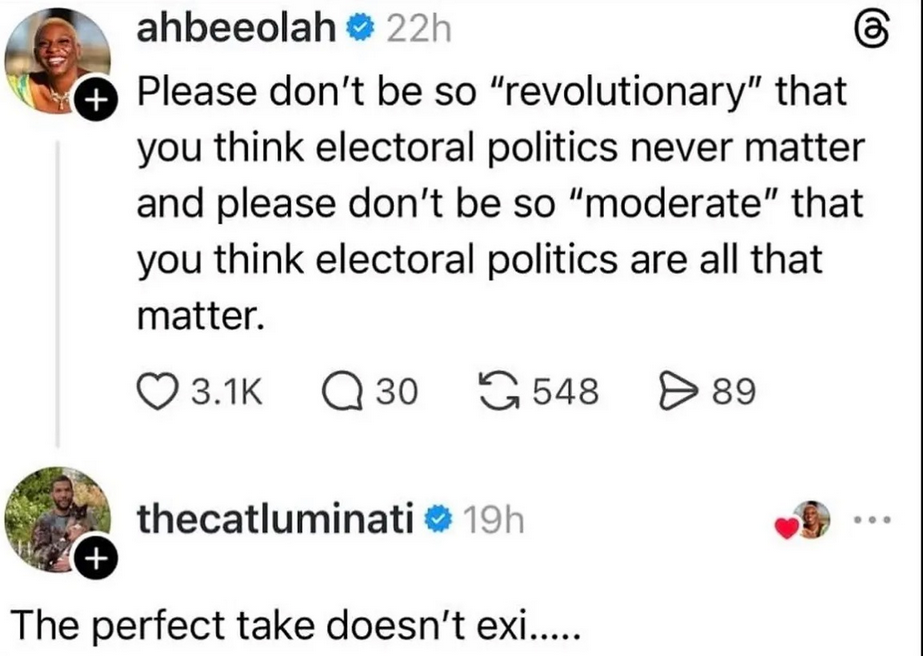The height and width of the screenshot is (656, 924).
Task: Open the thecatluminati profile via username
Action: click(x=275, y=520)
